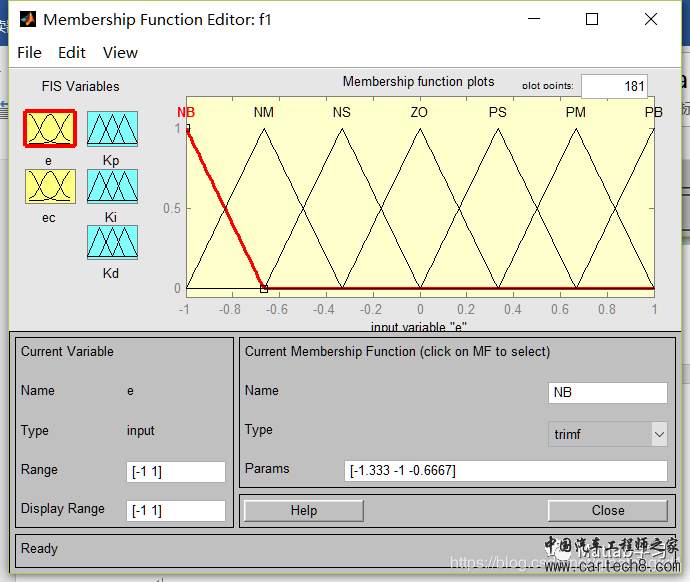
Task: Select the NS membership function label
Action: coord(341,112)
